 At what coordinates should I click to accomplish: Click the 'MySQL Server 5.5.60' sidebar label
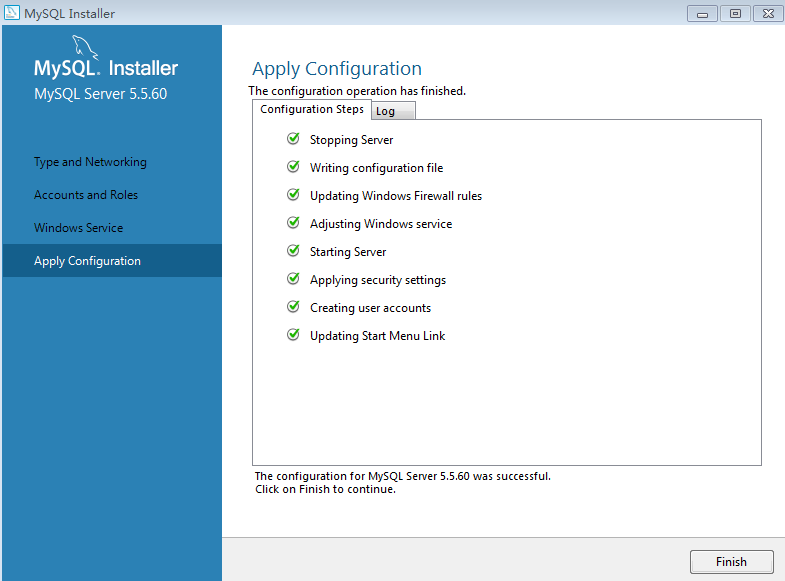click(101, 94)
